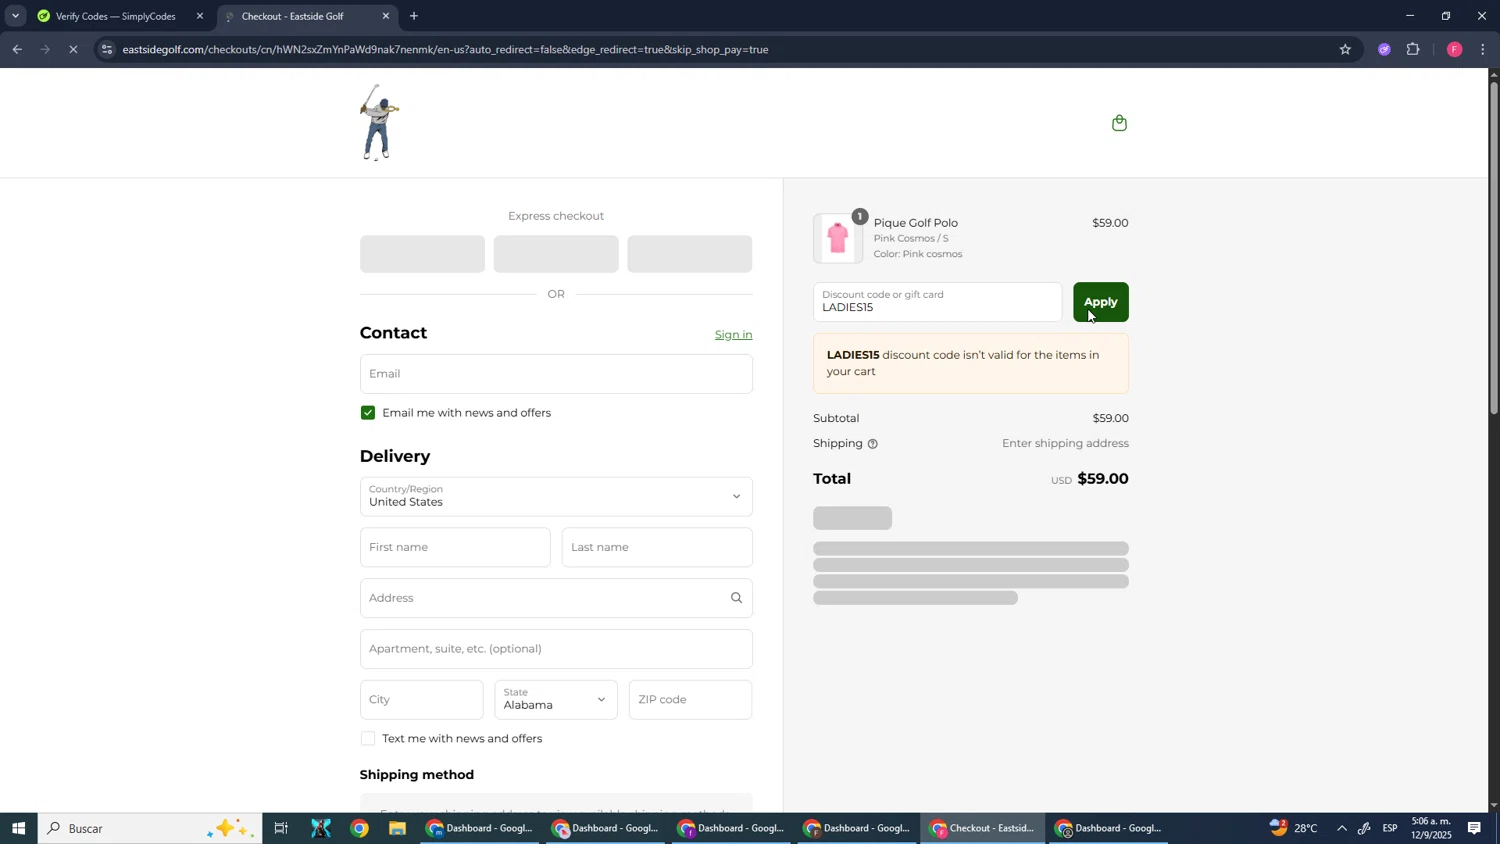Close the Verify Codes SimplyCodes tab
Screen dimensions: 1500x844
tap(200, 16)
